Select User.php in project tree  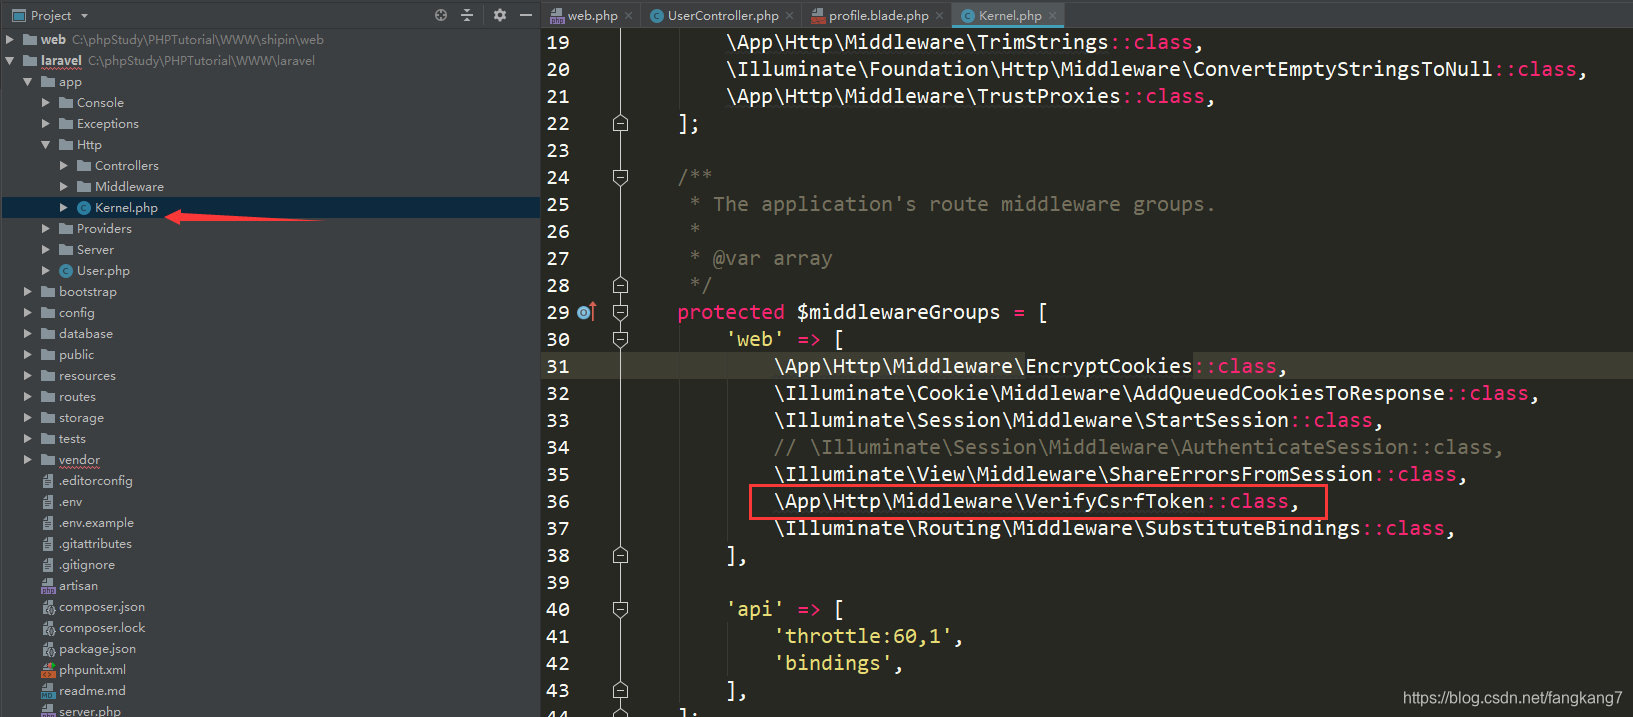pyautogui.click(x=103, y=271)
